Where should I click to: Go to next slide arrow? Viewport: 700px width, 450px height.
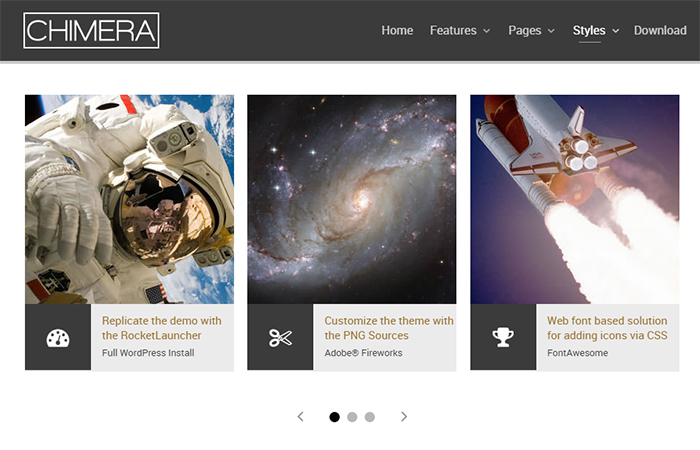click(404, 417)
